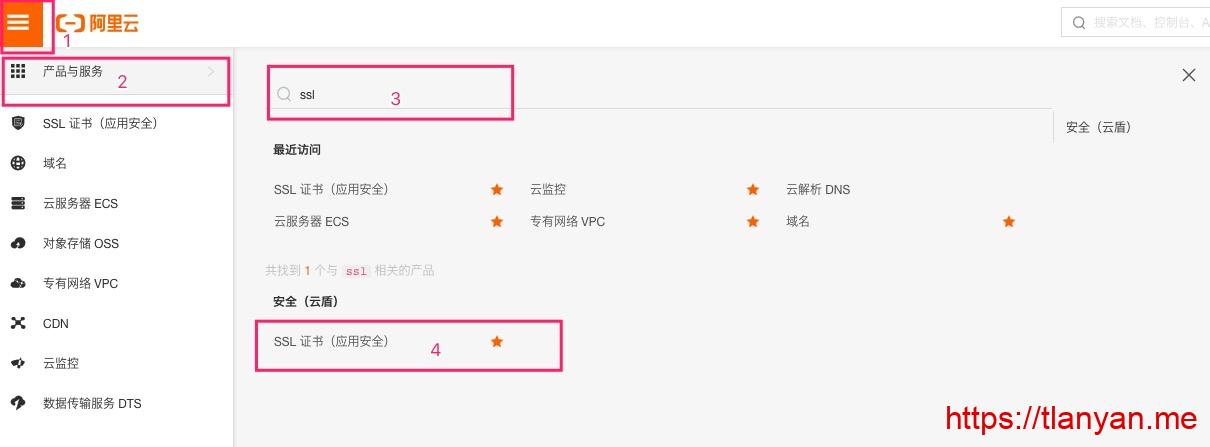Click the orange hamburger menu button

point(19,23)
